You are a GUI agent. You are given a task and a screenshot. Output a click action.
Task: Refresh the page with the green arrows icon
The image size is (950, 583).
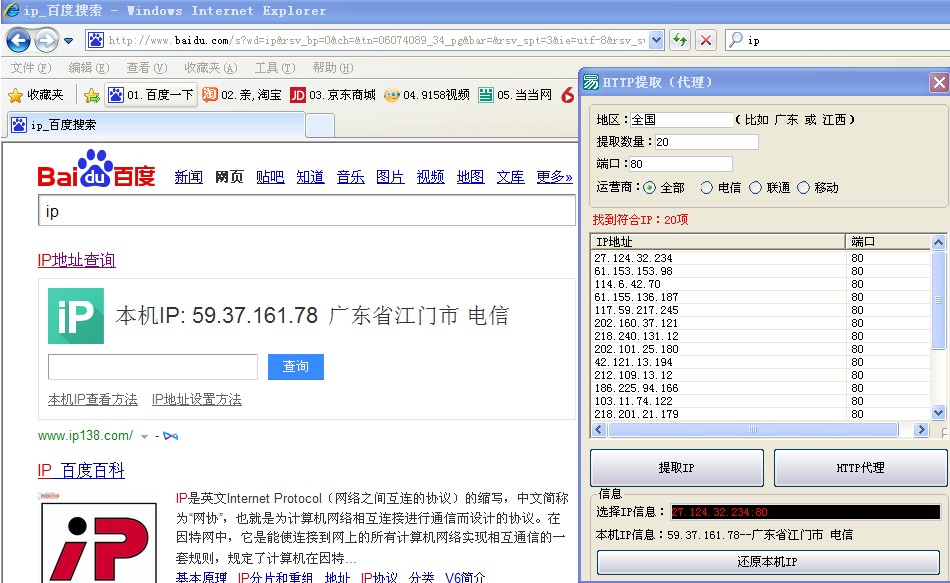tap(680, 41)
